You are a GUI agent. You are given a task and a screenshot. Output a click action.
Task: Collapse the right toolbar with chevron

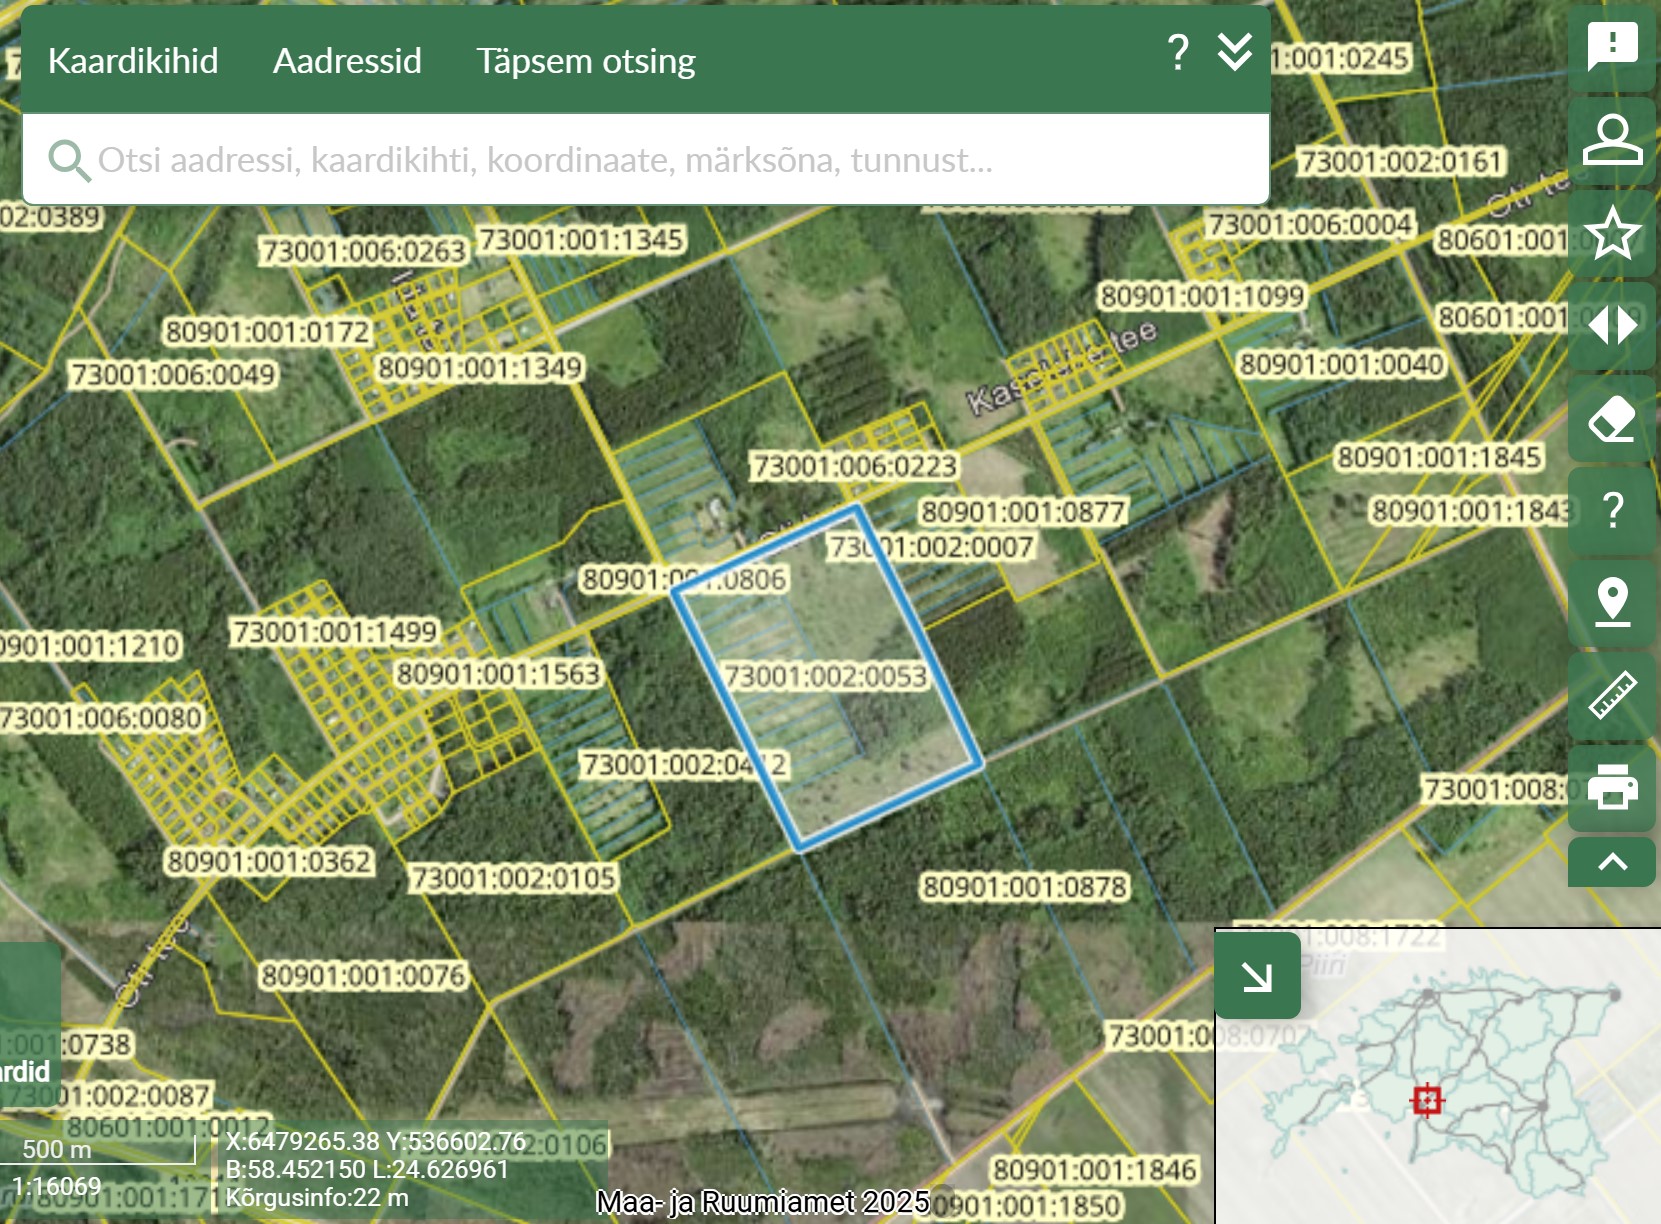pyautogui.click(x=1612, y=862)
